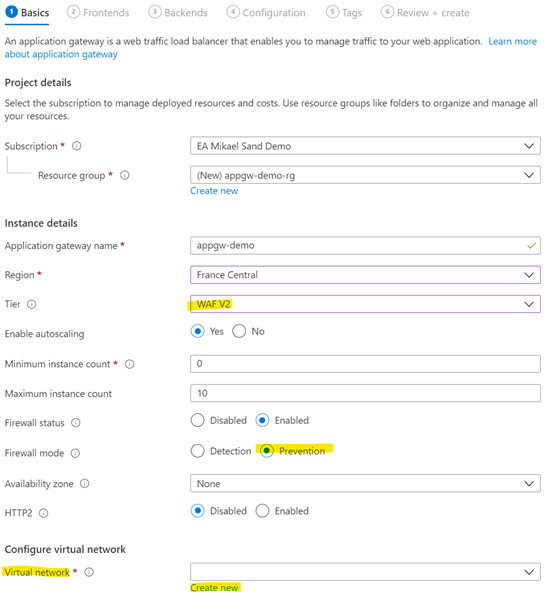Click the Maximum instance count field
The width and height of the screenshot is (560, 600).
click(365, 393)
